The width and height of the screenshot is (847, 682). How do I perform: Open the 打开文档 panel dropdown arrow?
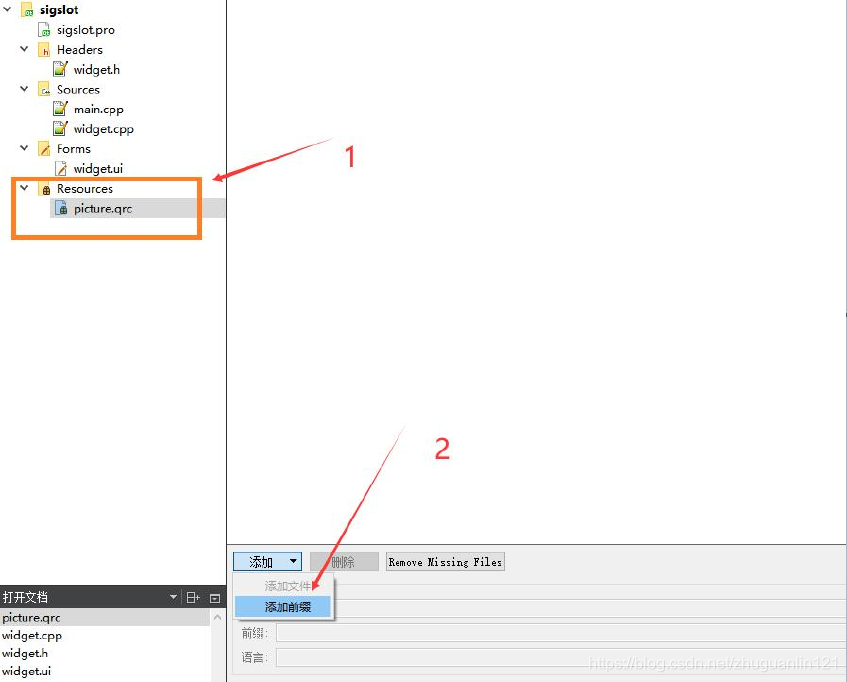tap(173, 597)
